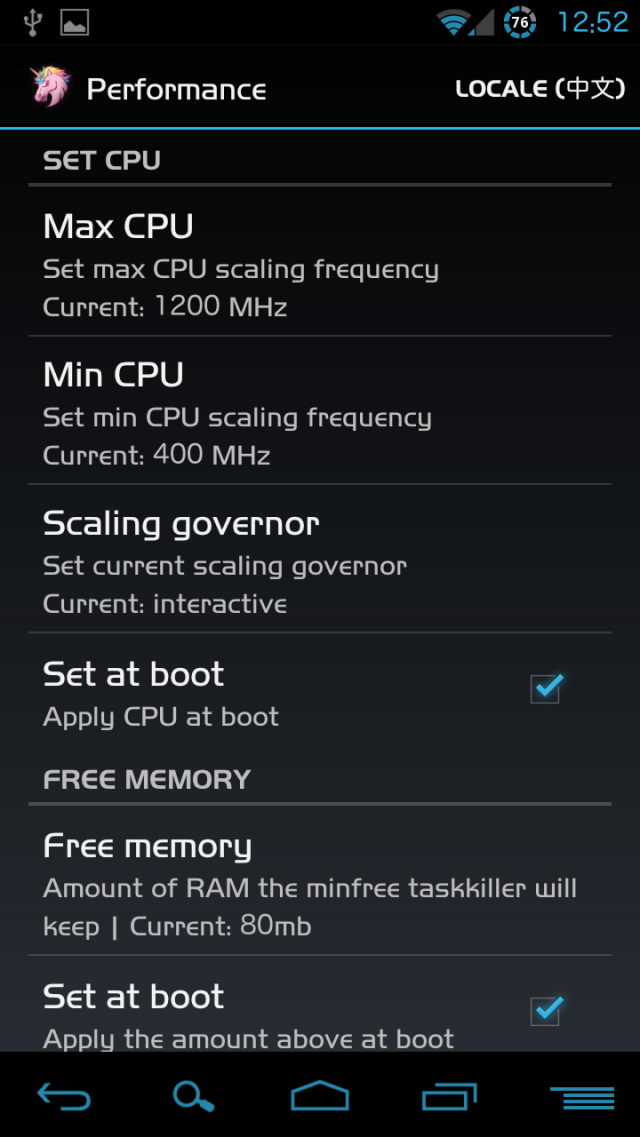Tap the Home navigation icon
The width and height of the screenshot is (640, 1138).
pyautogui.click(x=320, y=1095)
